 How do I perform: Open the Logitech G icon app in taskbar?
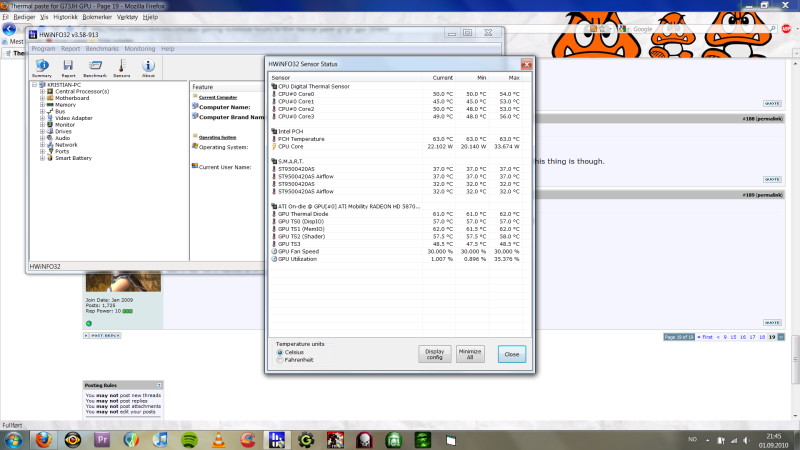(306, 440)
